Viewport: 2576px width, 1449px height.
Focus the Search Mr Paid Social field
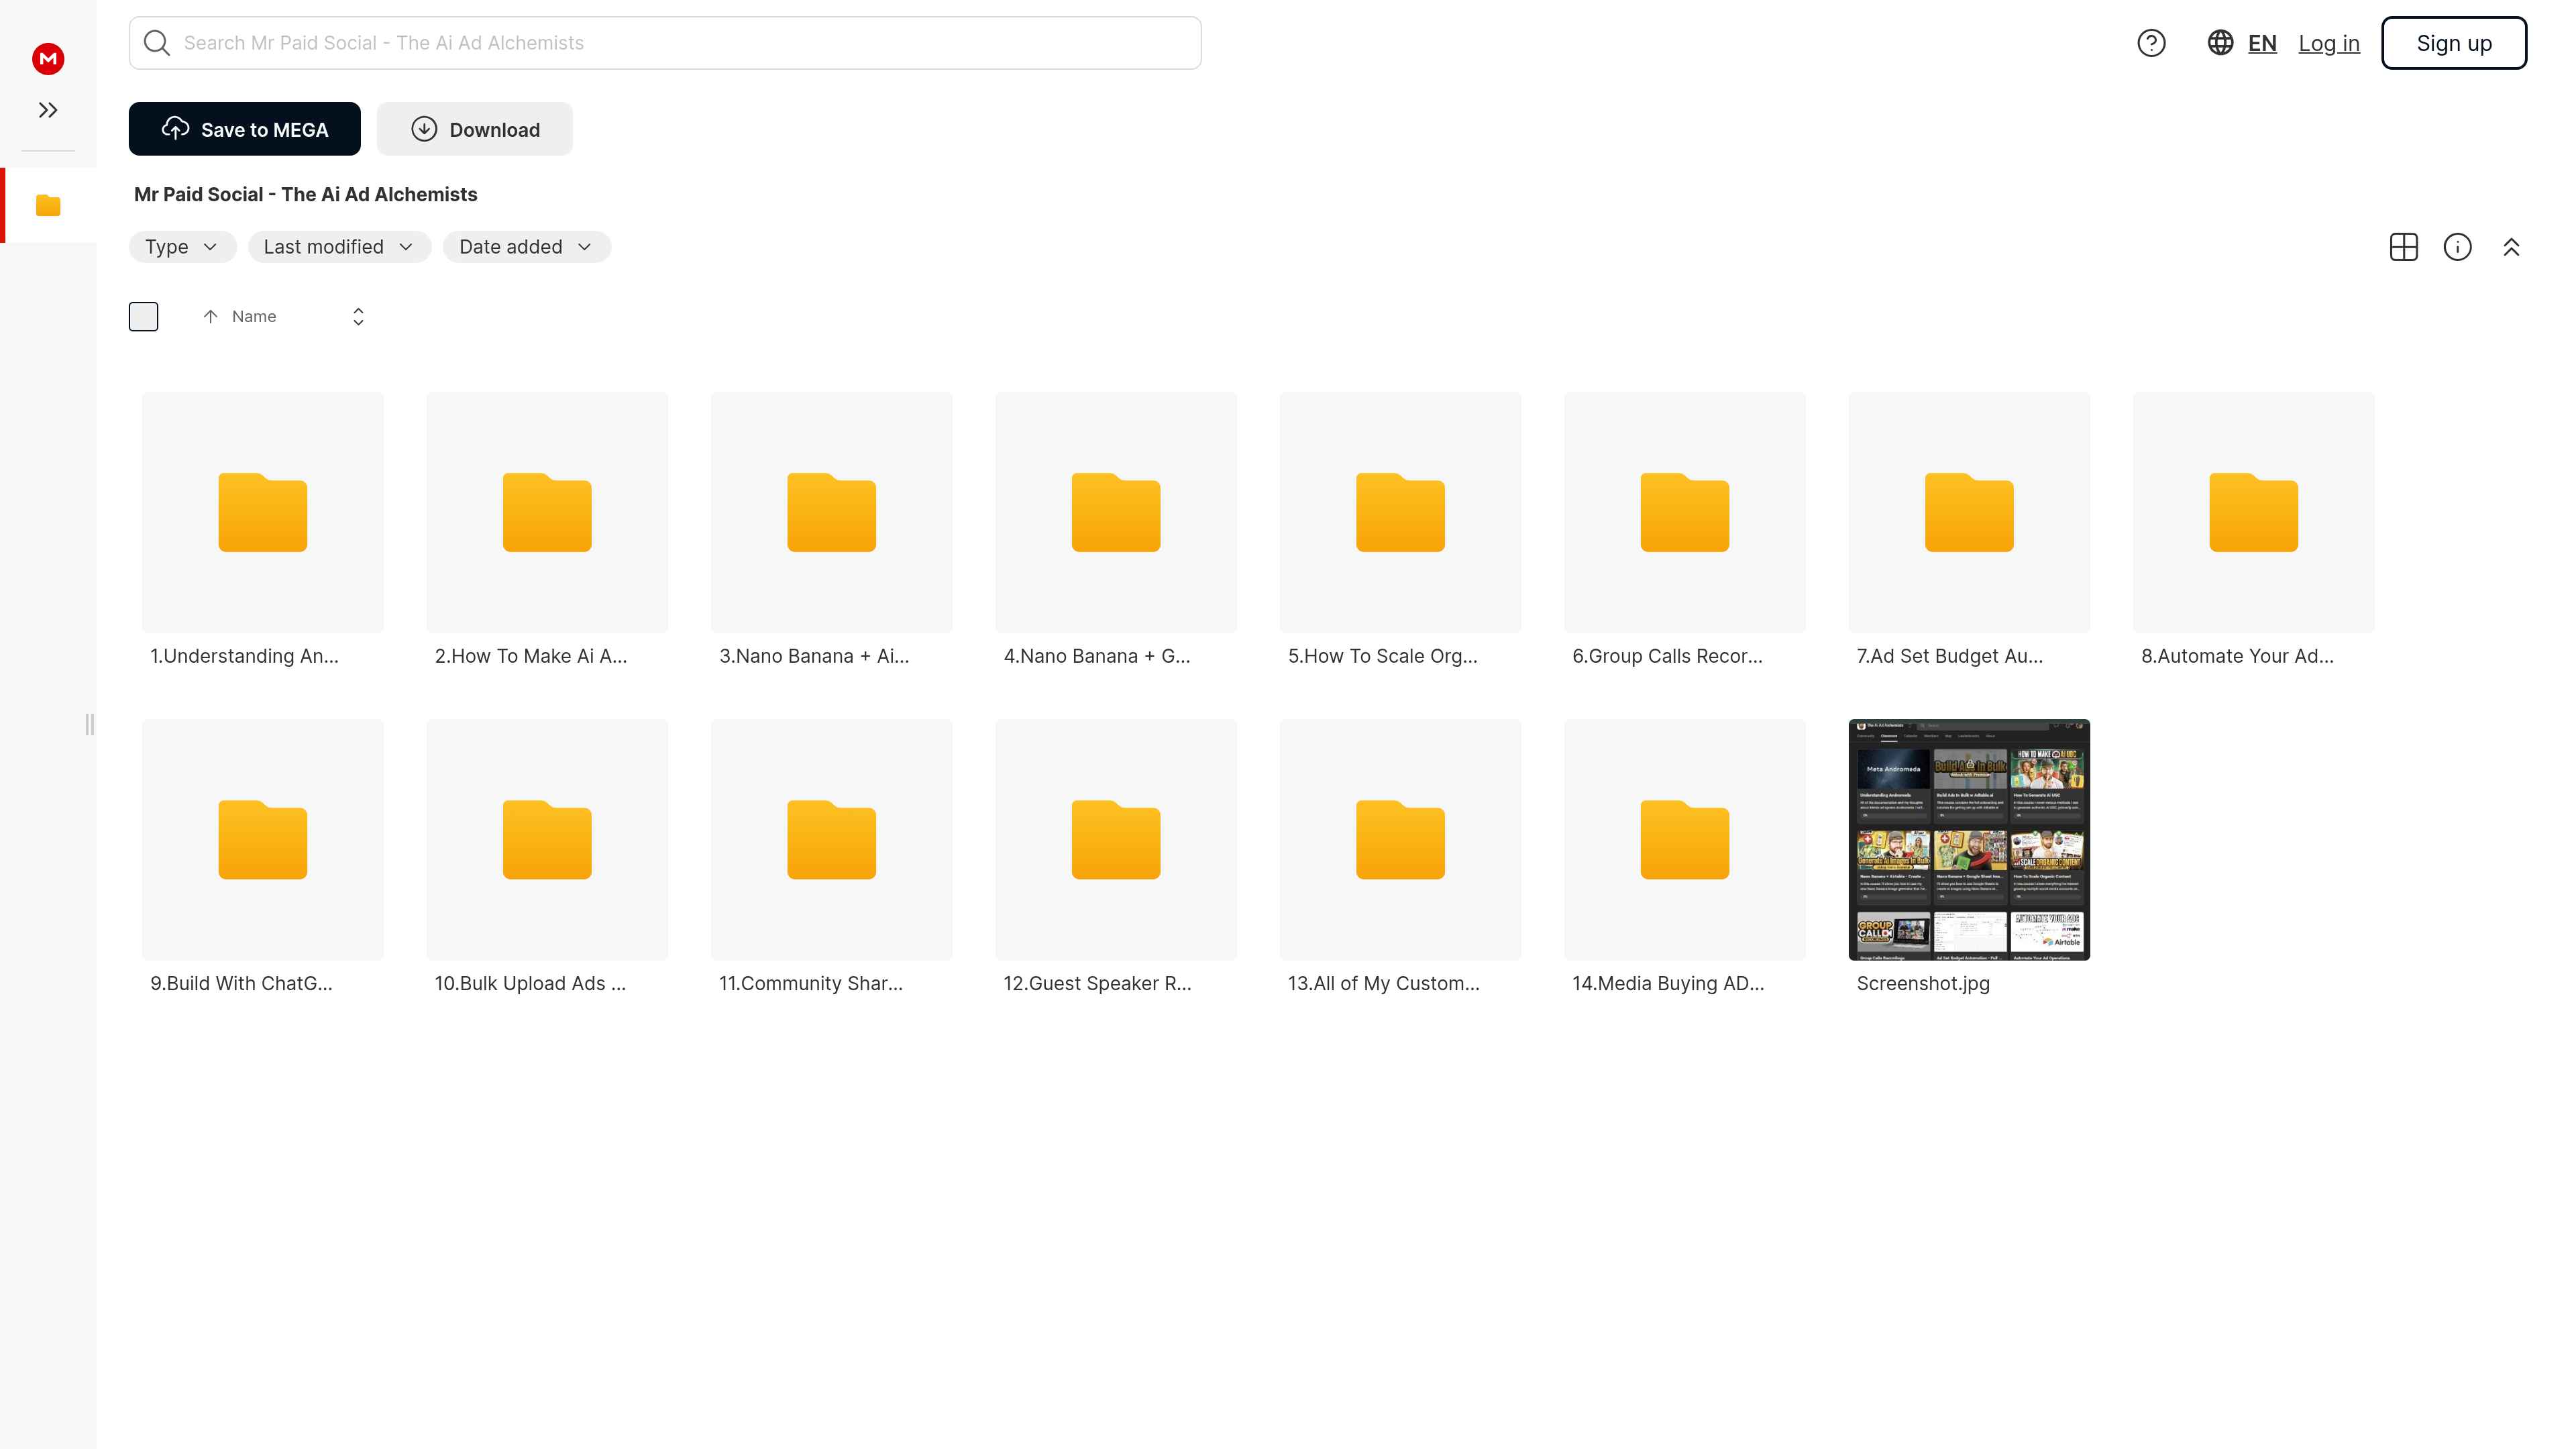tap(665, 43)
